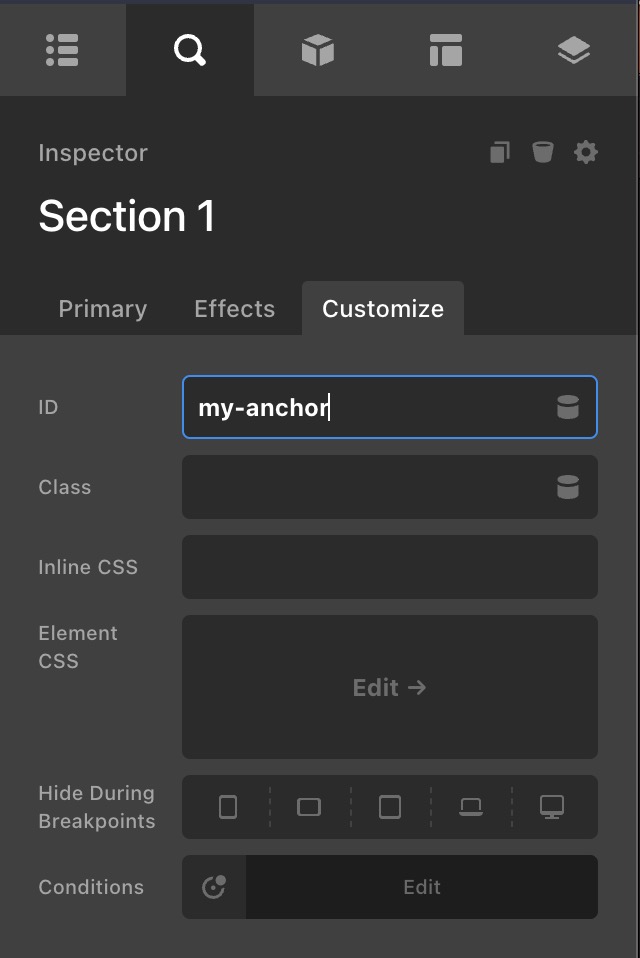This screenshot has width=640, height=958.
Task: Click the Conditions Edit button
Action: [421, 887]
